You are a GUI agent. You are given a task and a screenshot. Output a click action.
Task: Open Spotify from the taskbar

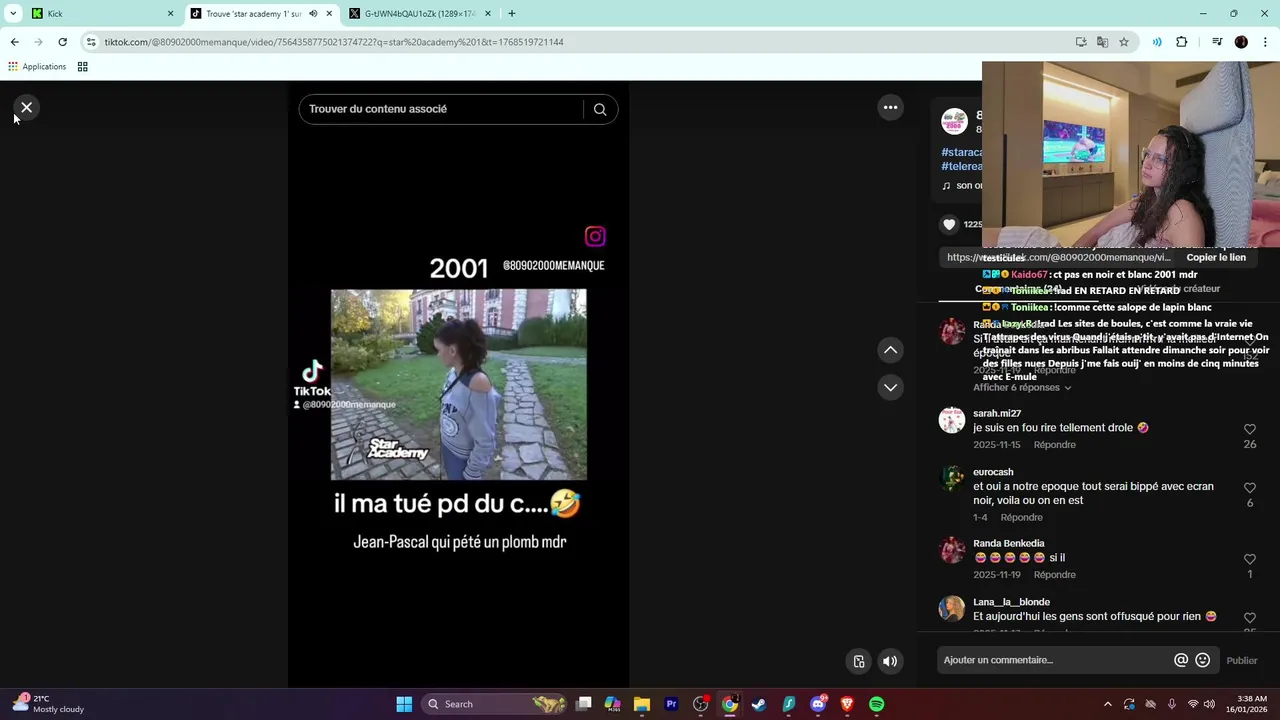coord(877,704)
